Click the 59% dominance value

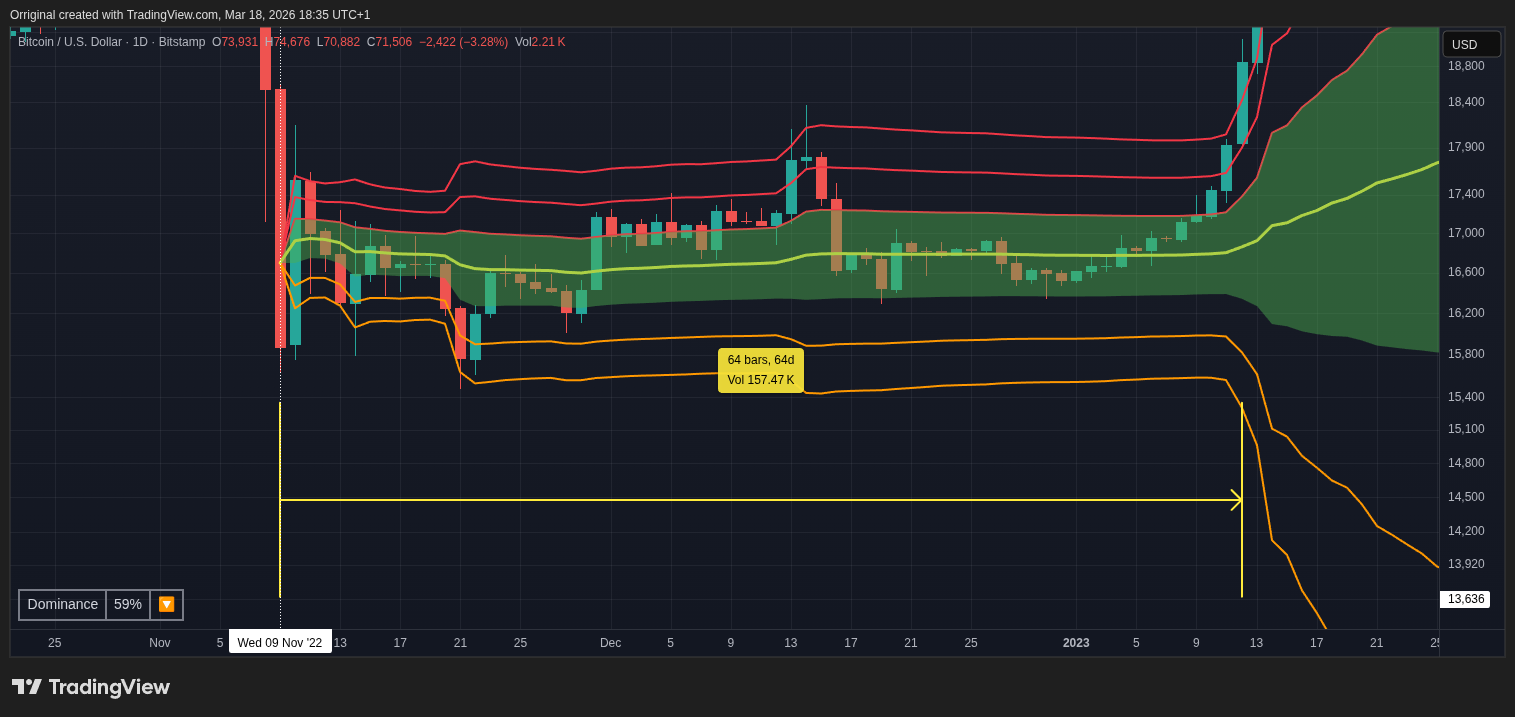(128, 604)
